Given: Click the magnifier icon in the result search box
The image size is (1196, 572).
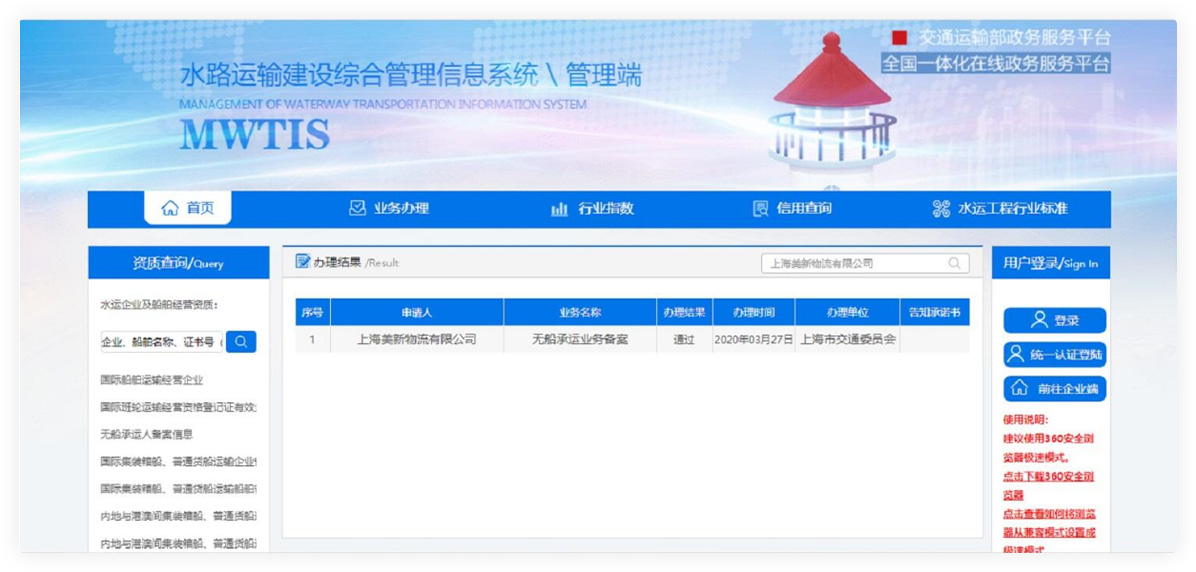Looking at the screenshot, I should coord(955,263).
